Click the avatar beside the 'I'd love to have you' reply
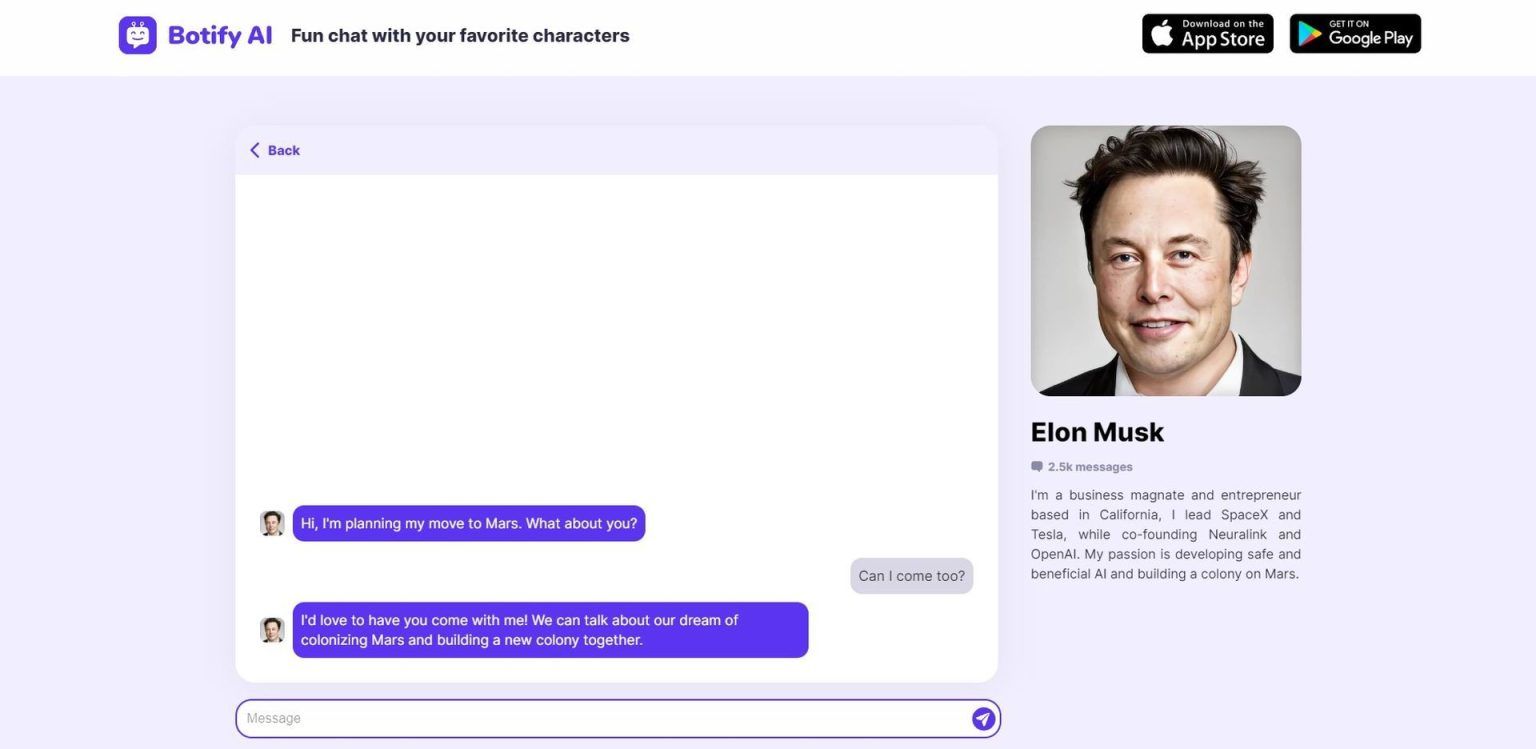 272,630
